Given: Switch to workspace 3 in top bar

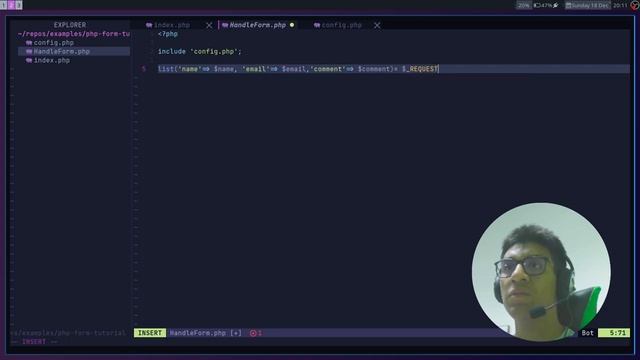Looking at the screenshot, I should 19,5.
